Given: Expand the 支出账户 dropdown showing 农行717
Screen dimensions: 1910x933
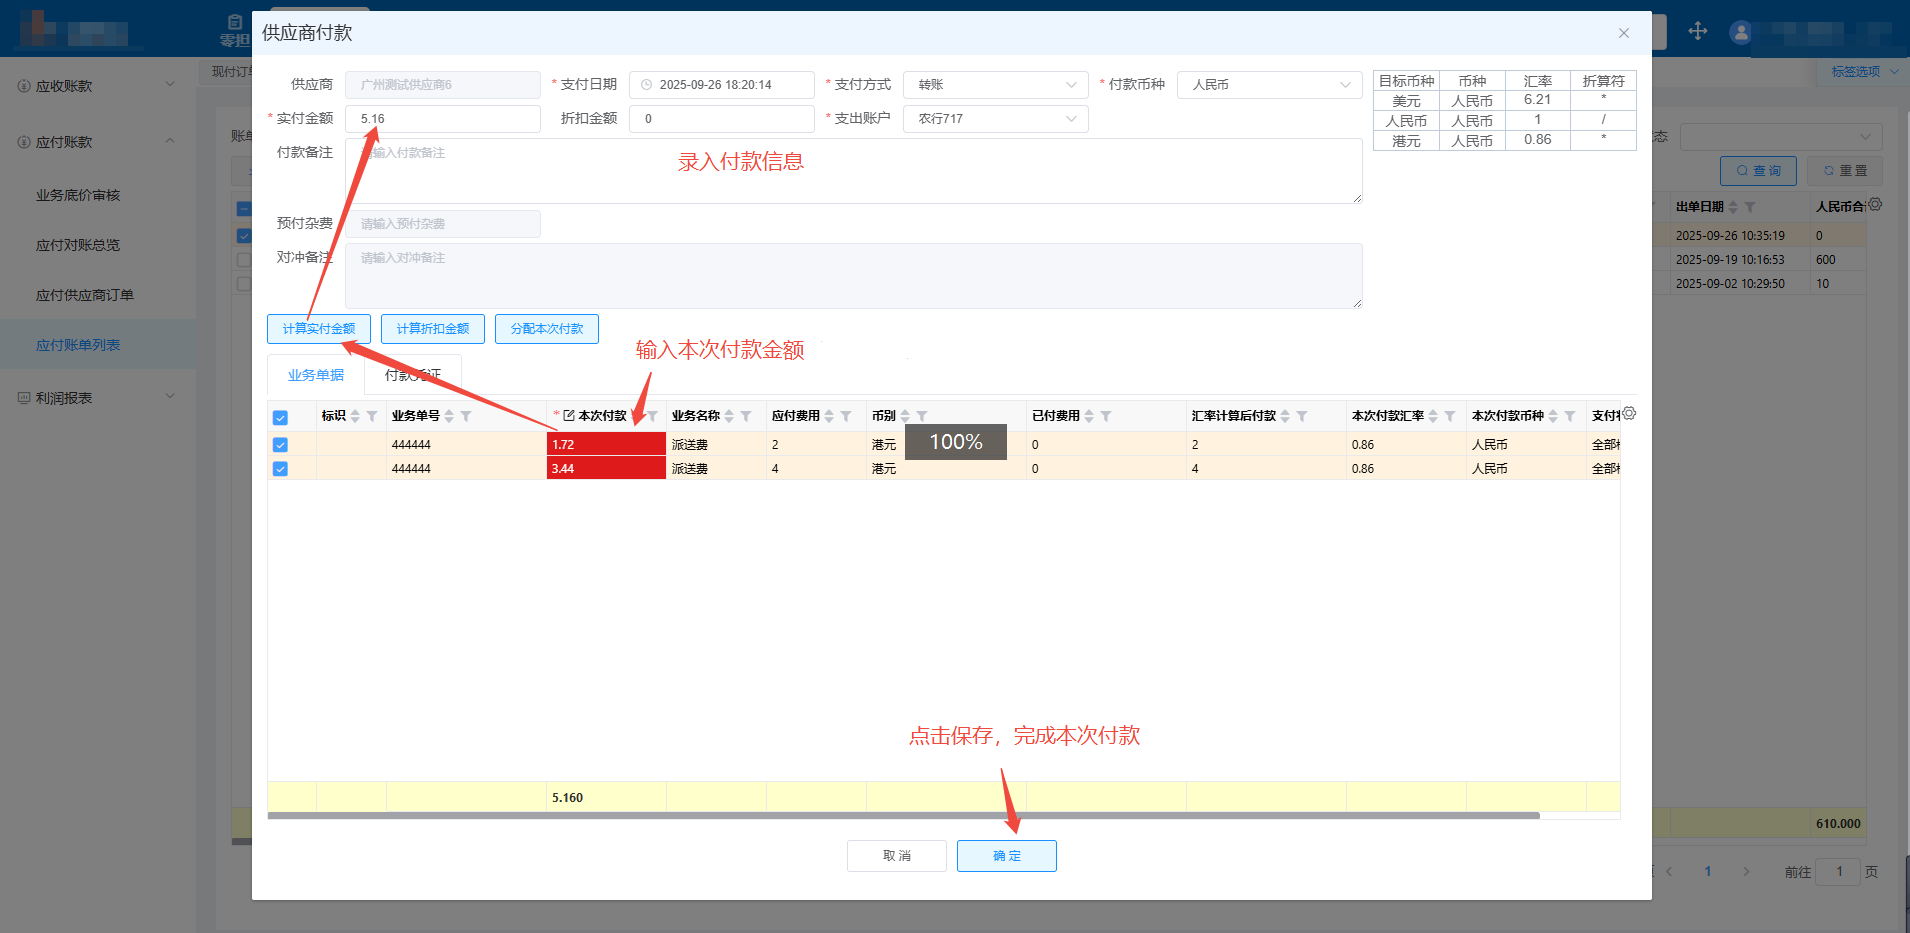Looking at the screenshot, I should (995, 119).
